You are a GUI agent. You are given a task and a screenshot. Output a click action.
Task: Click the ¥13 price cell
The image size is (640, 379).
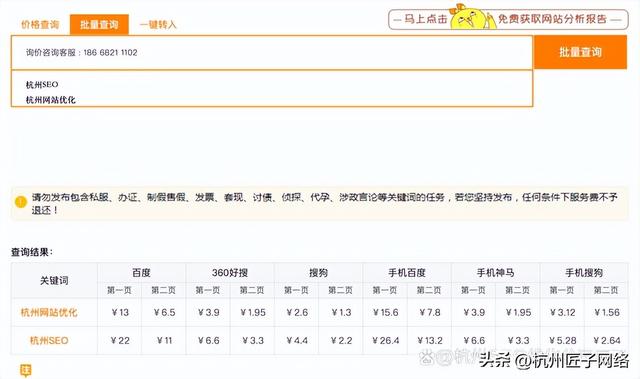click(120, 313)
